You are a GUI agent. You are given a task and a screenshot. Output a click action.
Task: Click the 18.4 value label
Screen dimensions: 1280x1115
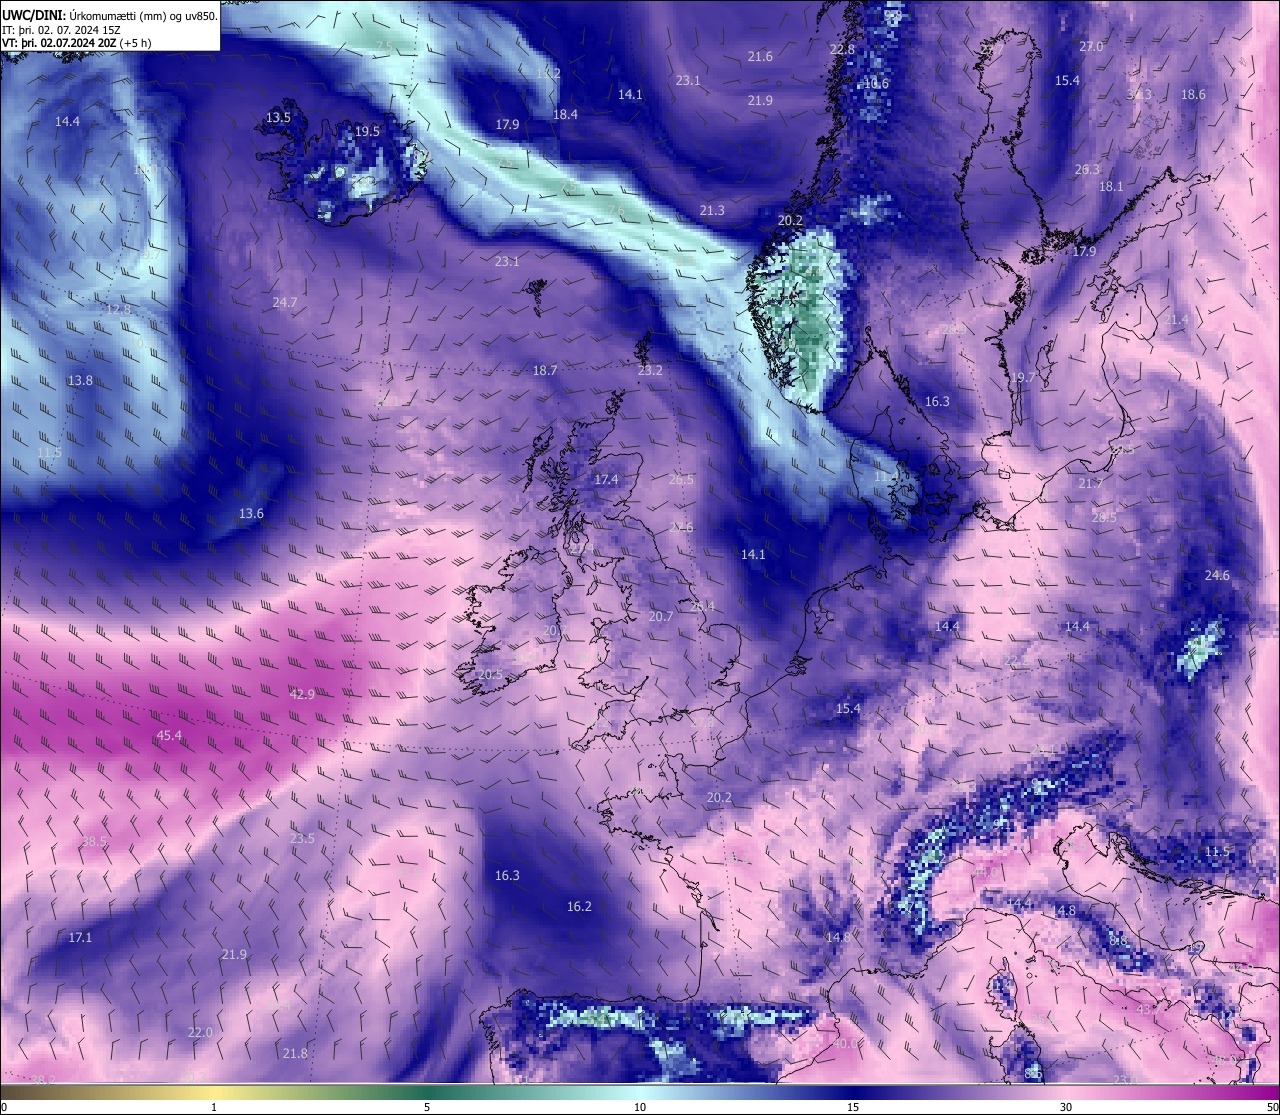(x=565, y=114)
